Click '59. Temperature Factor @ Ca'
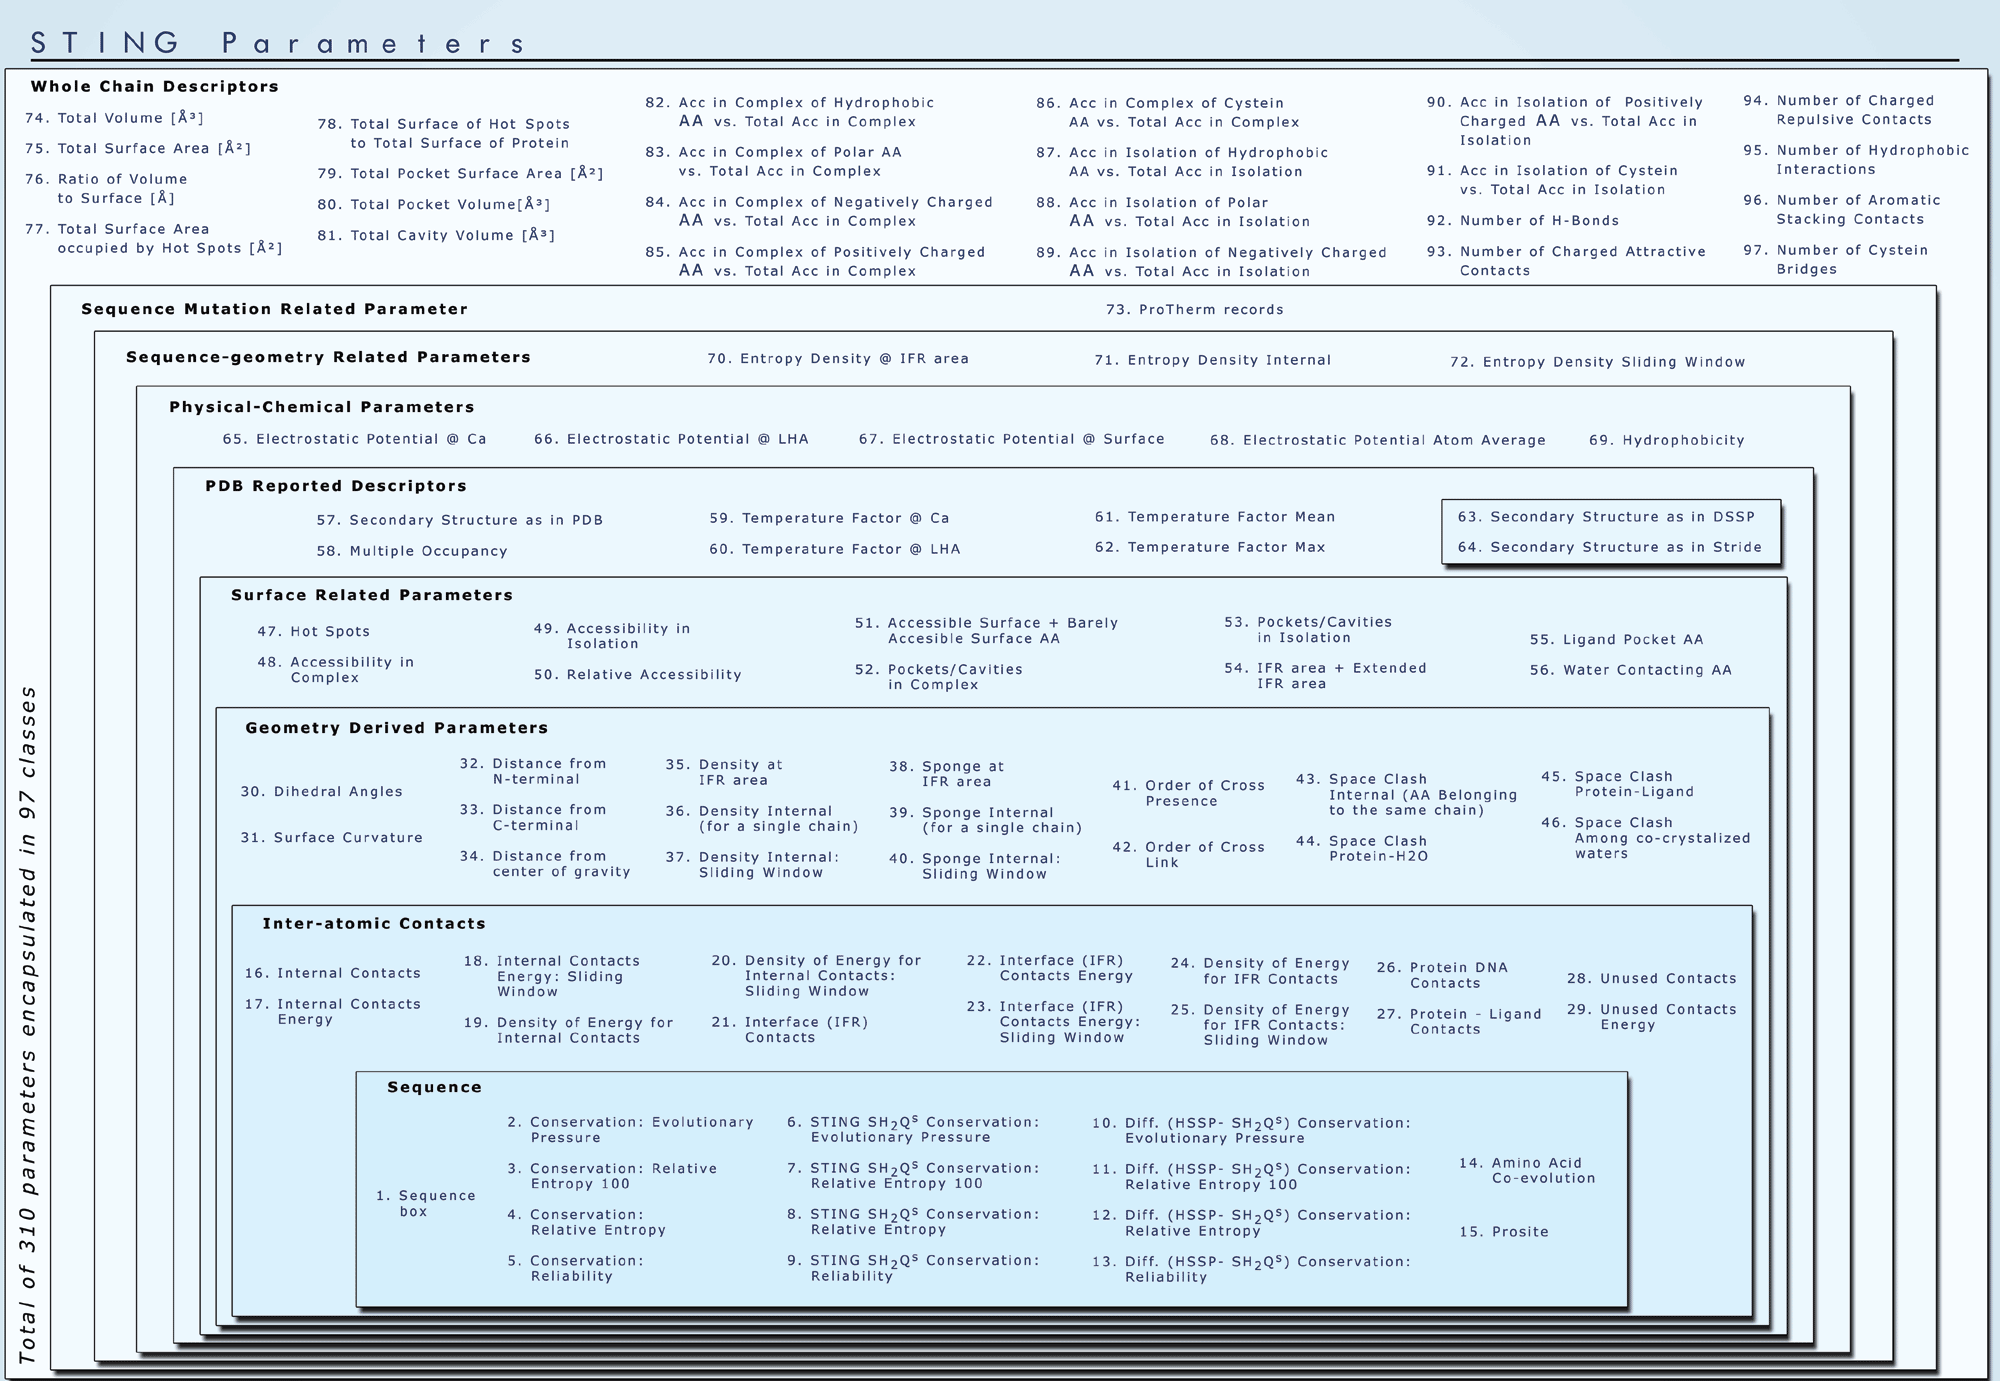Image resolution: width=2000 pixels, height=1381 pixels. pyautogui.click(x=830, y=517)
